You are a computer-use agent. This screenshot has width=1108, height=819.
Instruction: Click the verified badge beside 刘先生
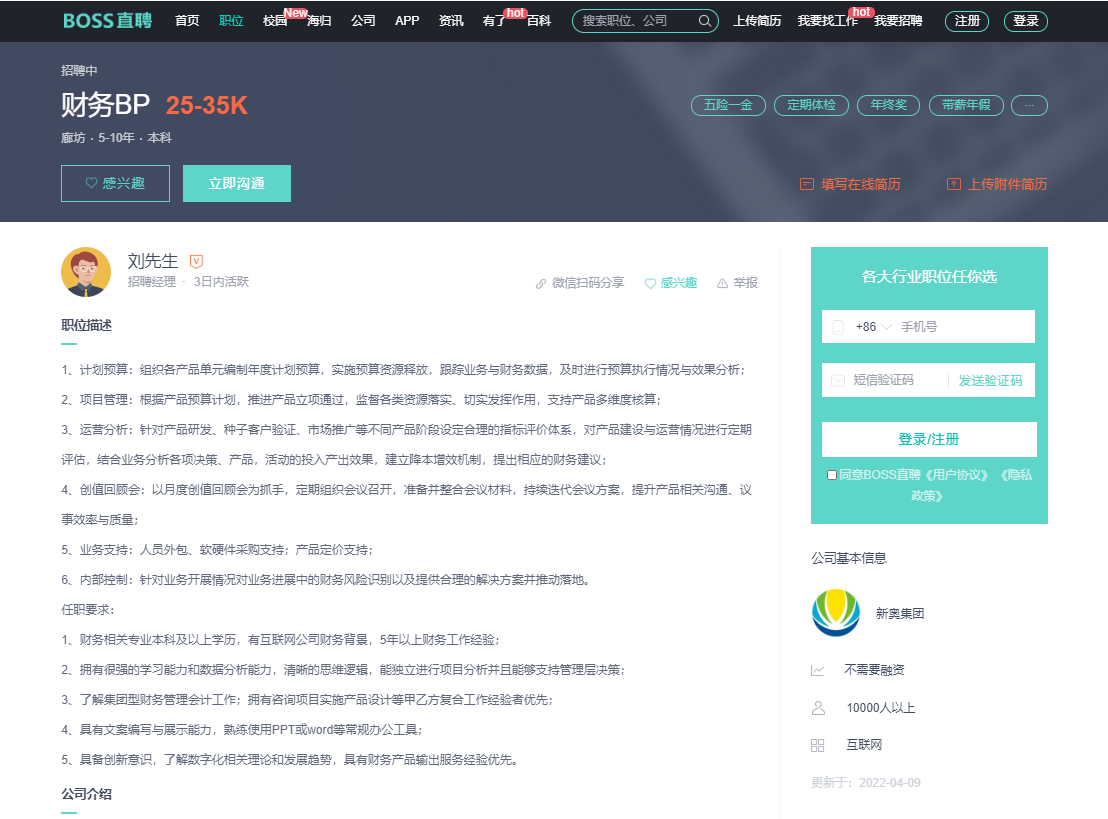coord(196,261)
